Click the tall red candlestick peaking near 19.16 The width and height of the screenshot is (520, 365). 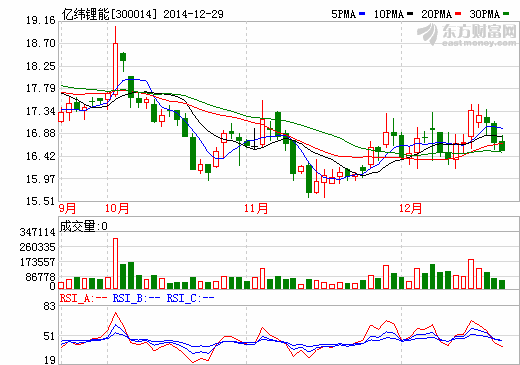click(x=115, y=61)
